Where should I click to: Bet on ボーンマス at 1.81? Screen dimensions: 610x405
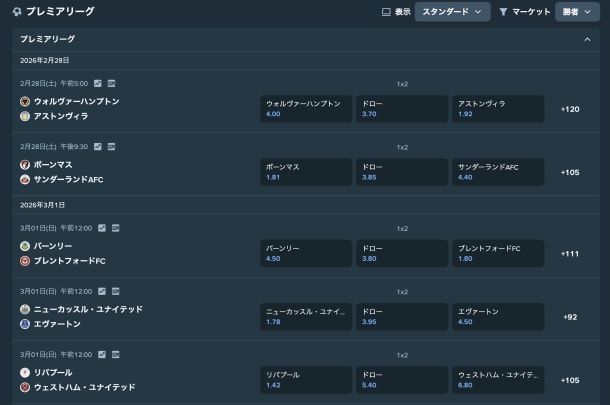point(306,172)
